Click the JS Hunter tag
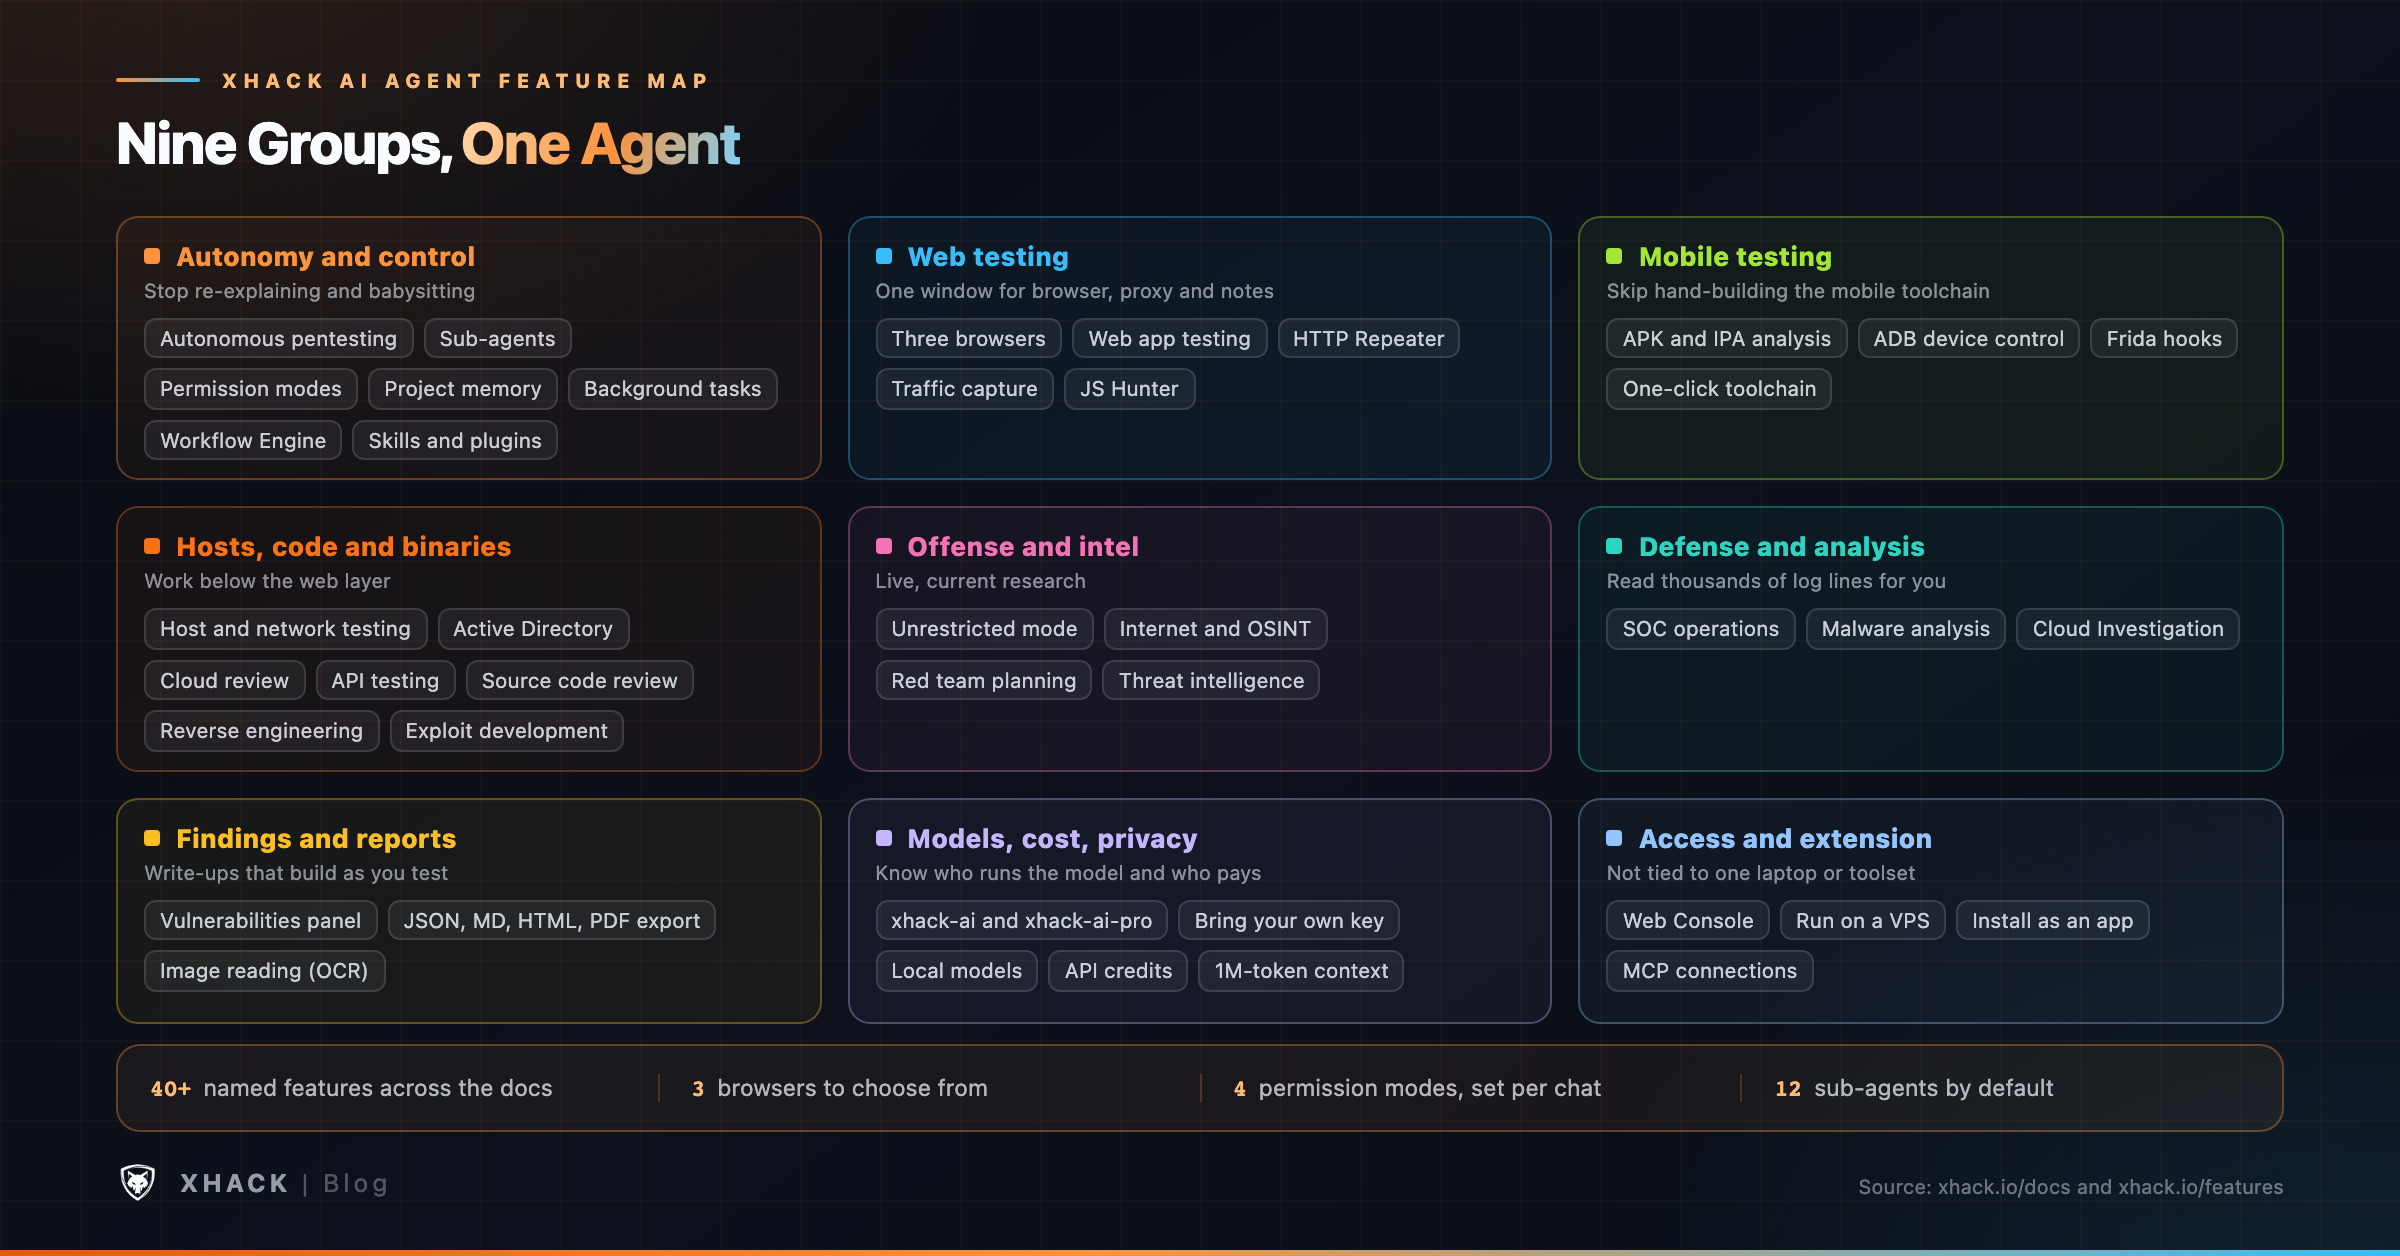 click(1129, 389)
